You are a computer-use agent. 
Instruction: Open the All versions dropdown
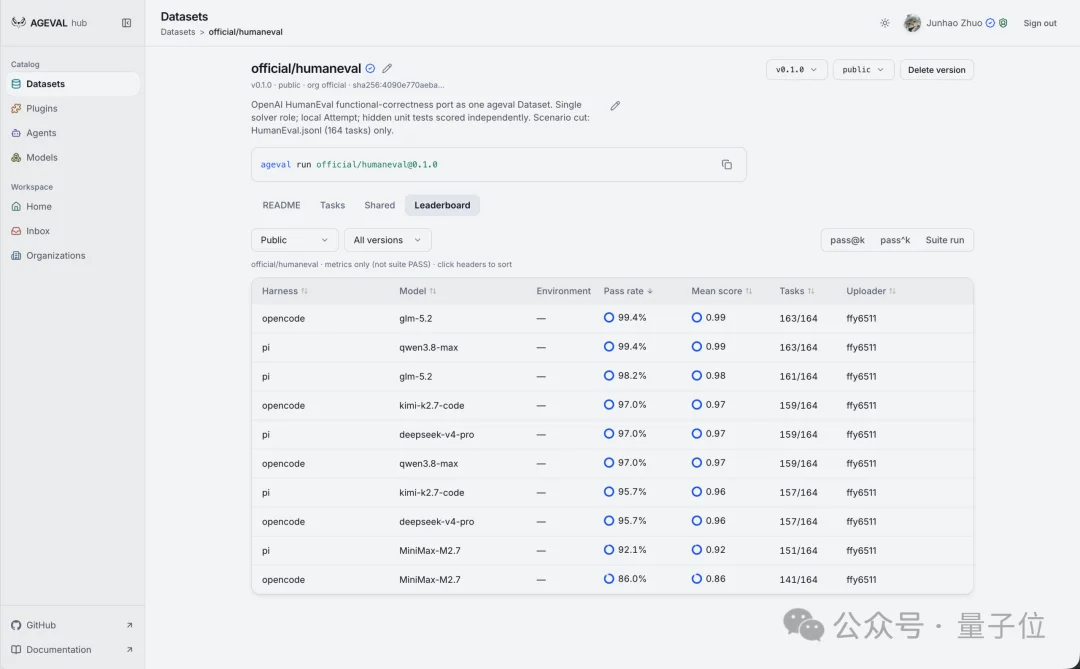pyautogui.click(x=387, y=240)
